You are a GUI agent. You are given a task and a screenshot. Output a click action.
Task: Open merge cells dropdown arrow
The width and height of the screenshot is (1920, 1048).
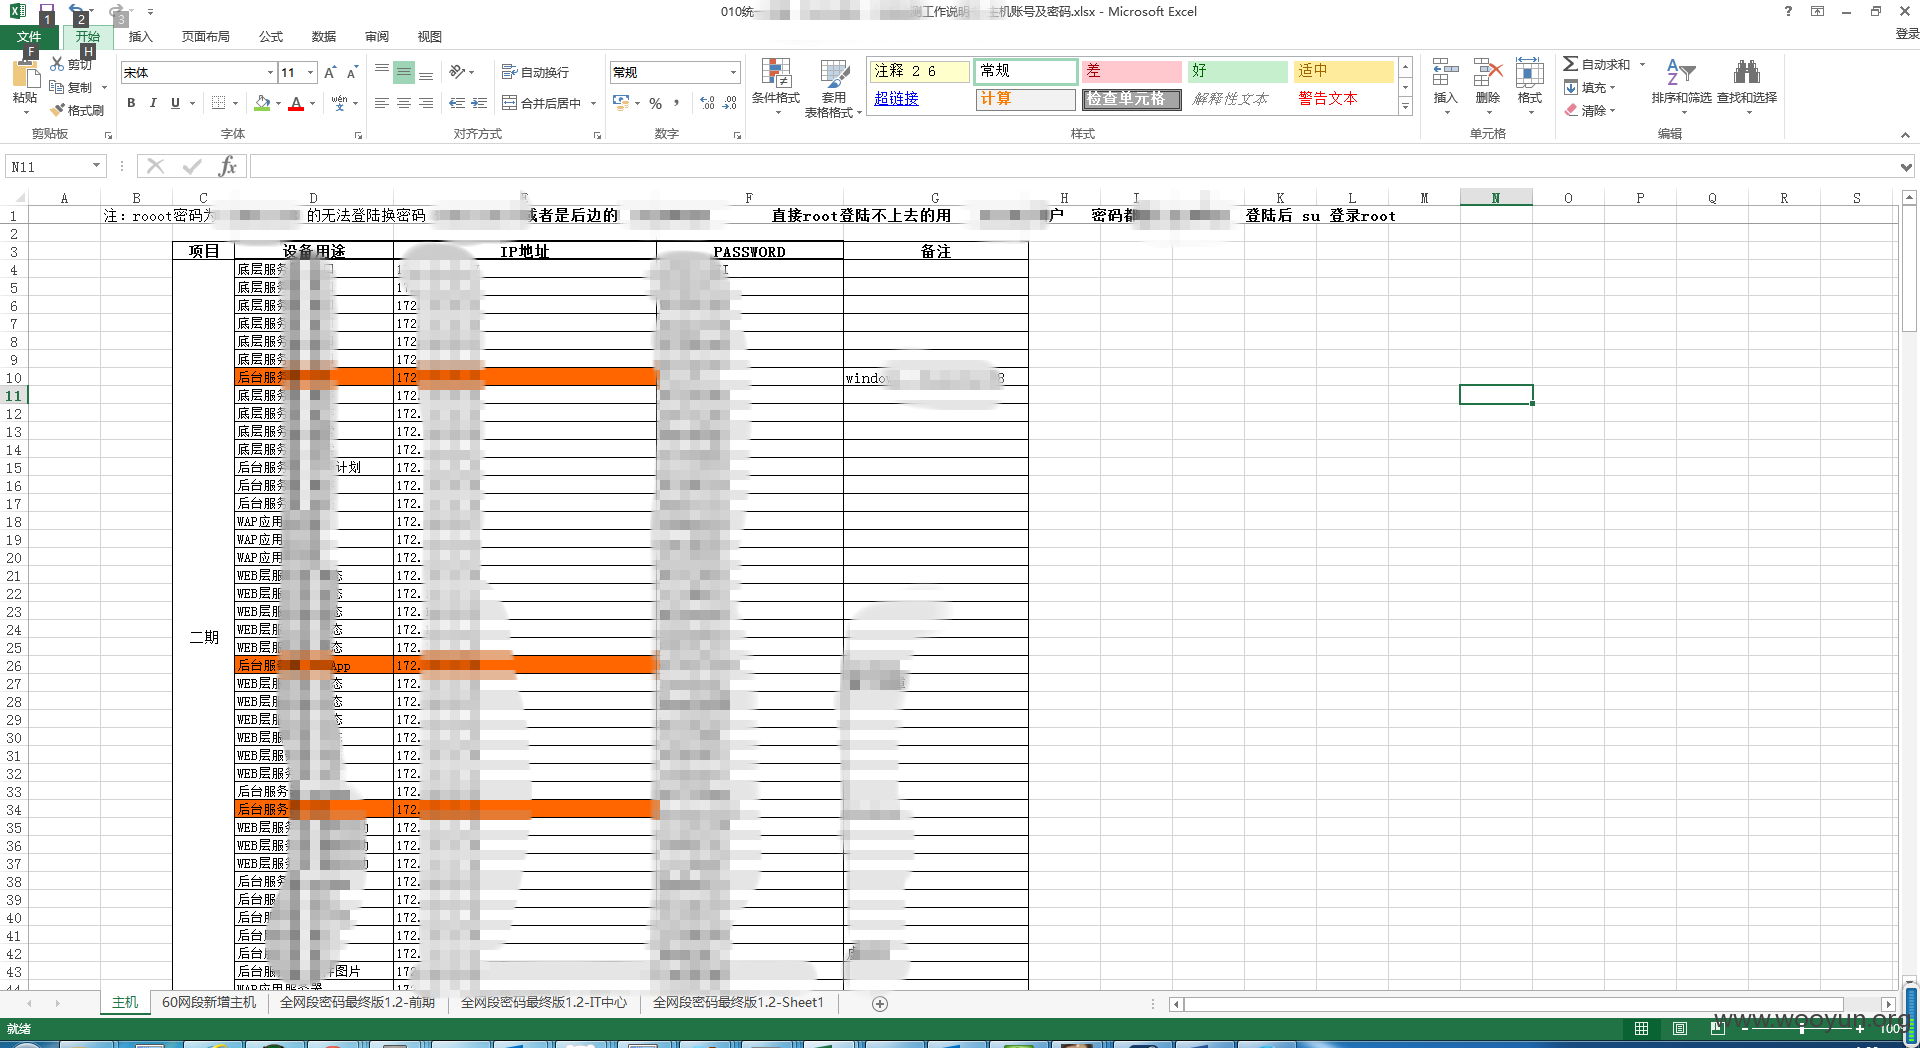coord(593,103)
